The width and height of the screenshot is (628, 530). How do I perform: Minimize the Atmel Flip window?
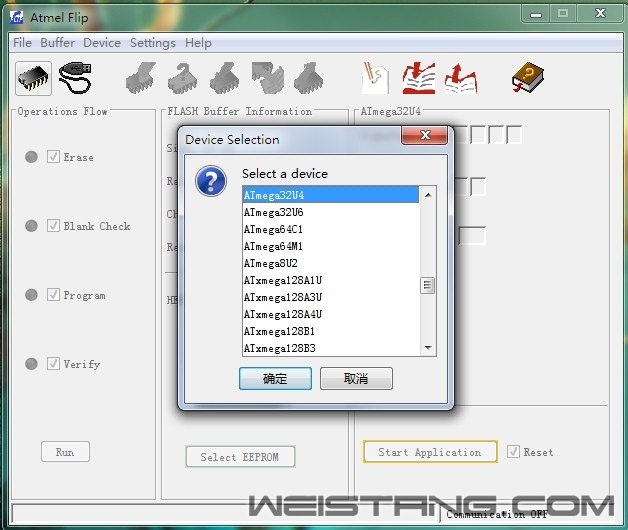point(535,14)
